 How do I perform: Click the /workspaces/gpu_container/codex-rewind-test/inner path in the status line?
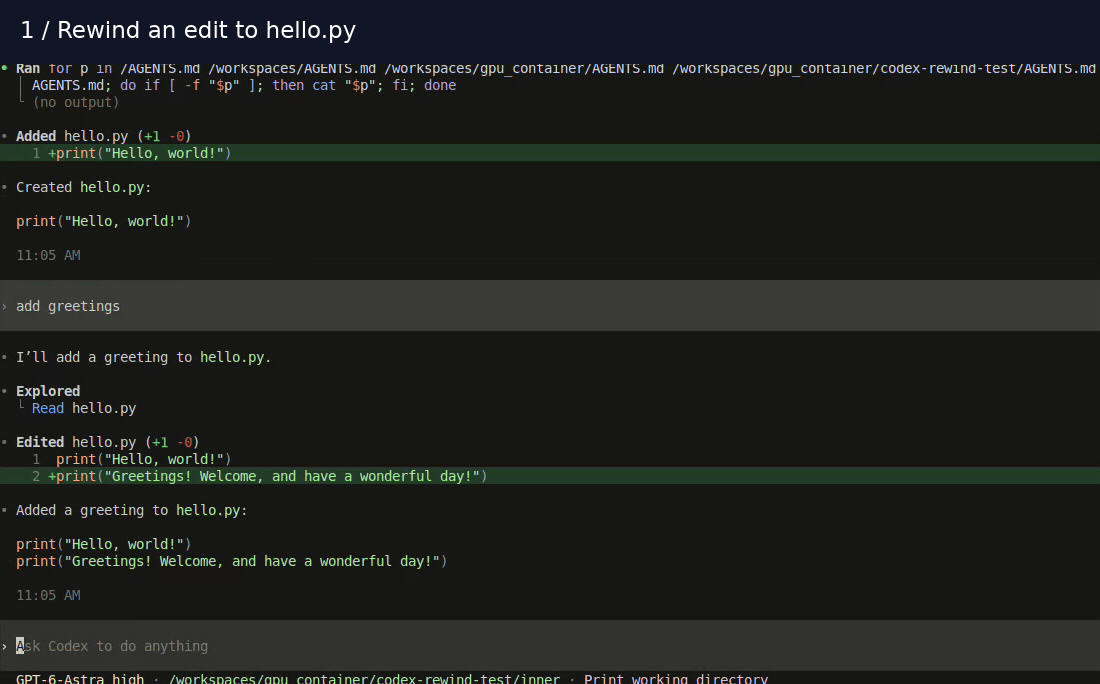click(364, 678)
